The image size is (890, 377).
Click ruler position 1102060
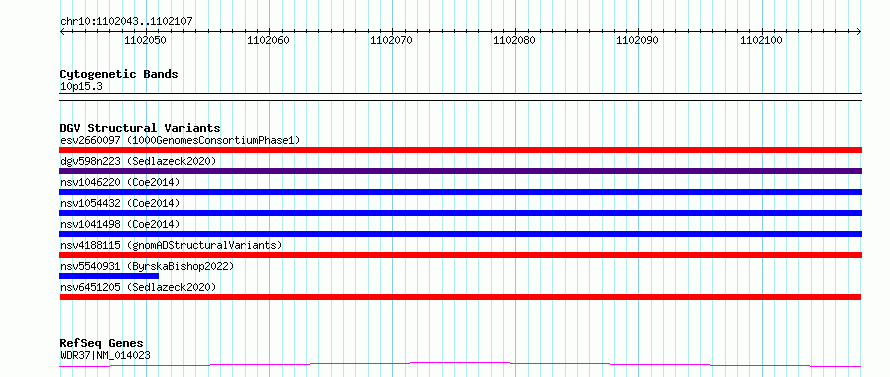coord(268,40)
